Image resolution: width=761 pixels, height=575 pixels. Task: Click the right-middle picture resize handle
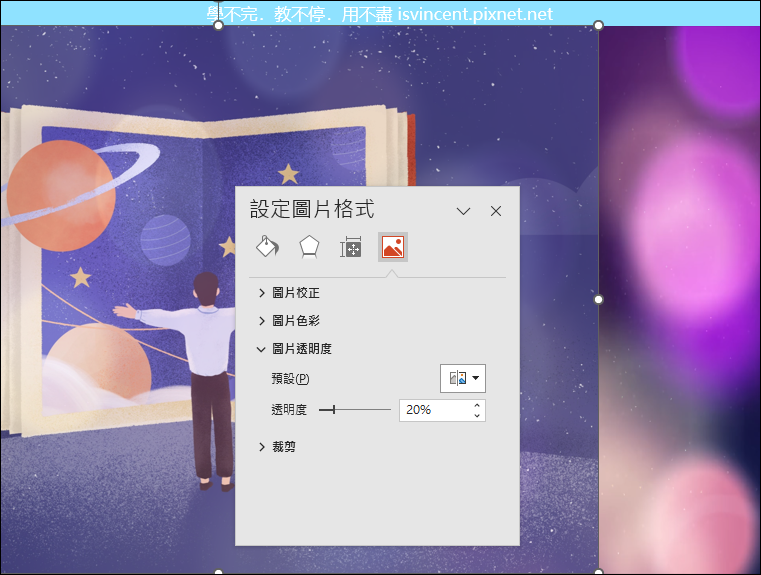coord(598,299)
